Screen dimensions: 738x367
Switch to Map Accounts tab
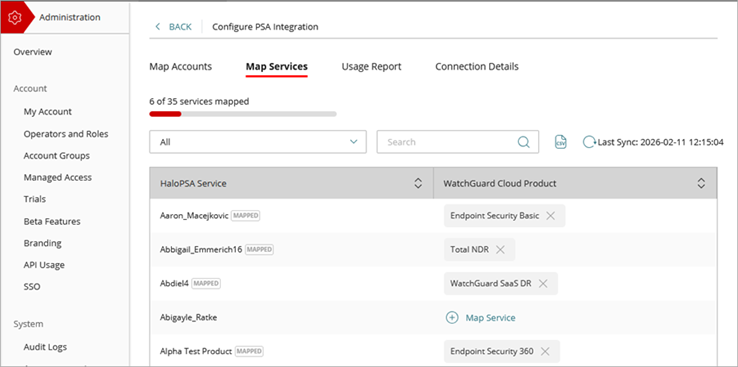tap(181, 67)
